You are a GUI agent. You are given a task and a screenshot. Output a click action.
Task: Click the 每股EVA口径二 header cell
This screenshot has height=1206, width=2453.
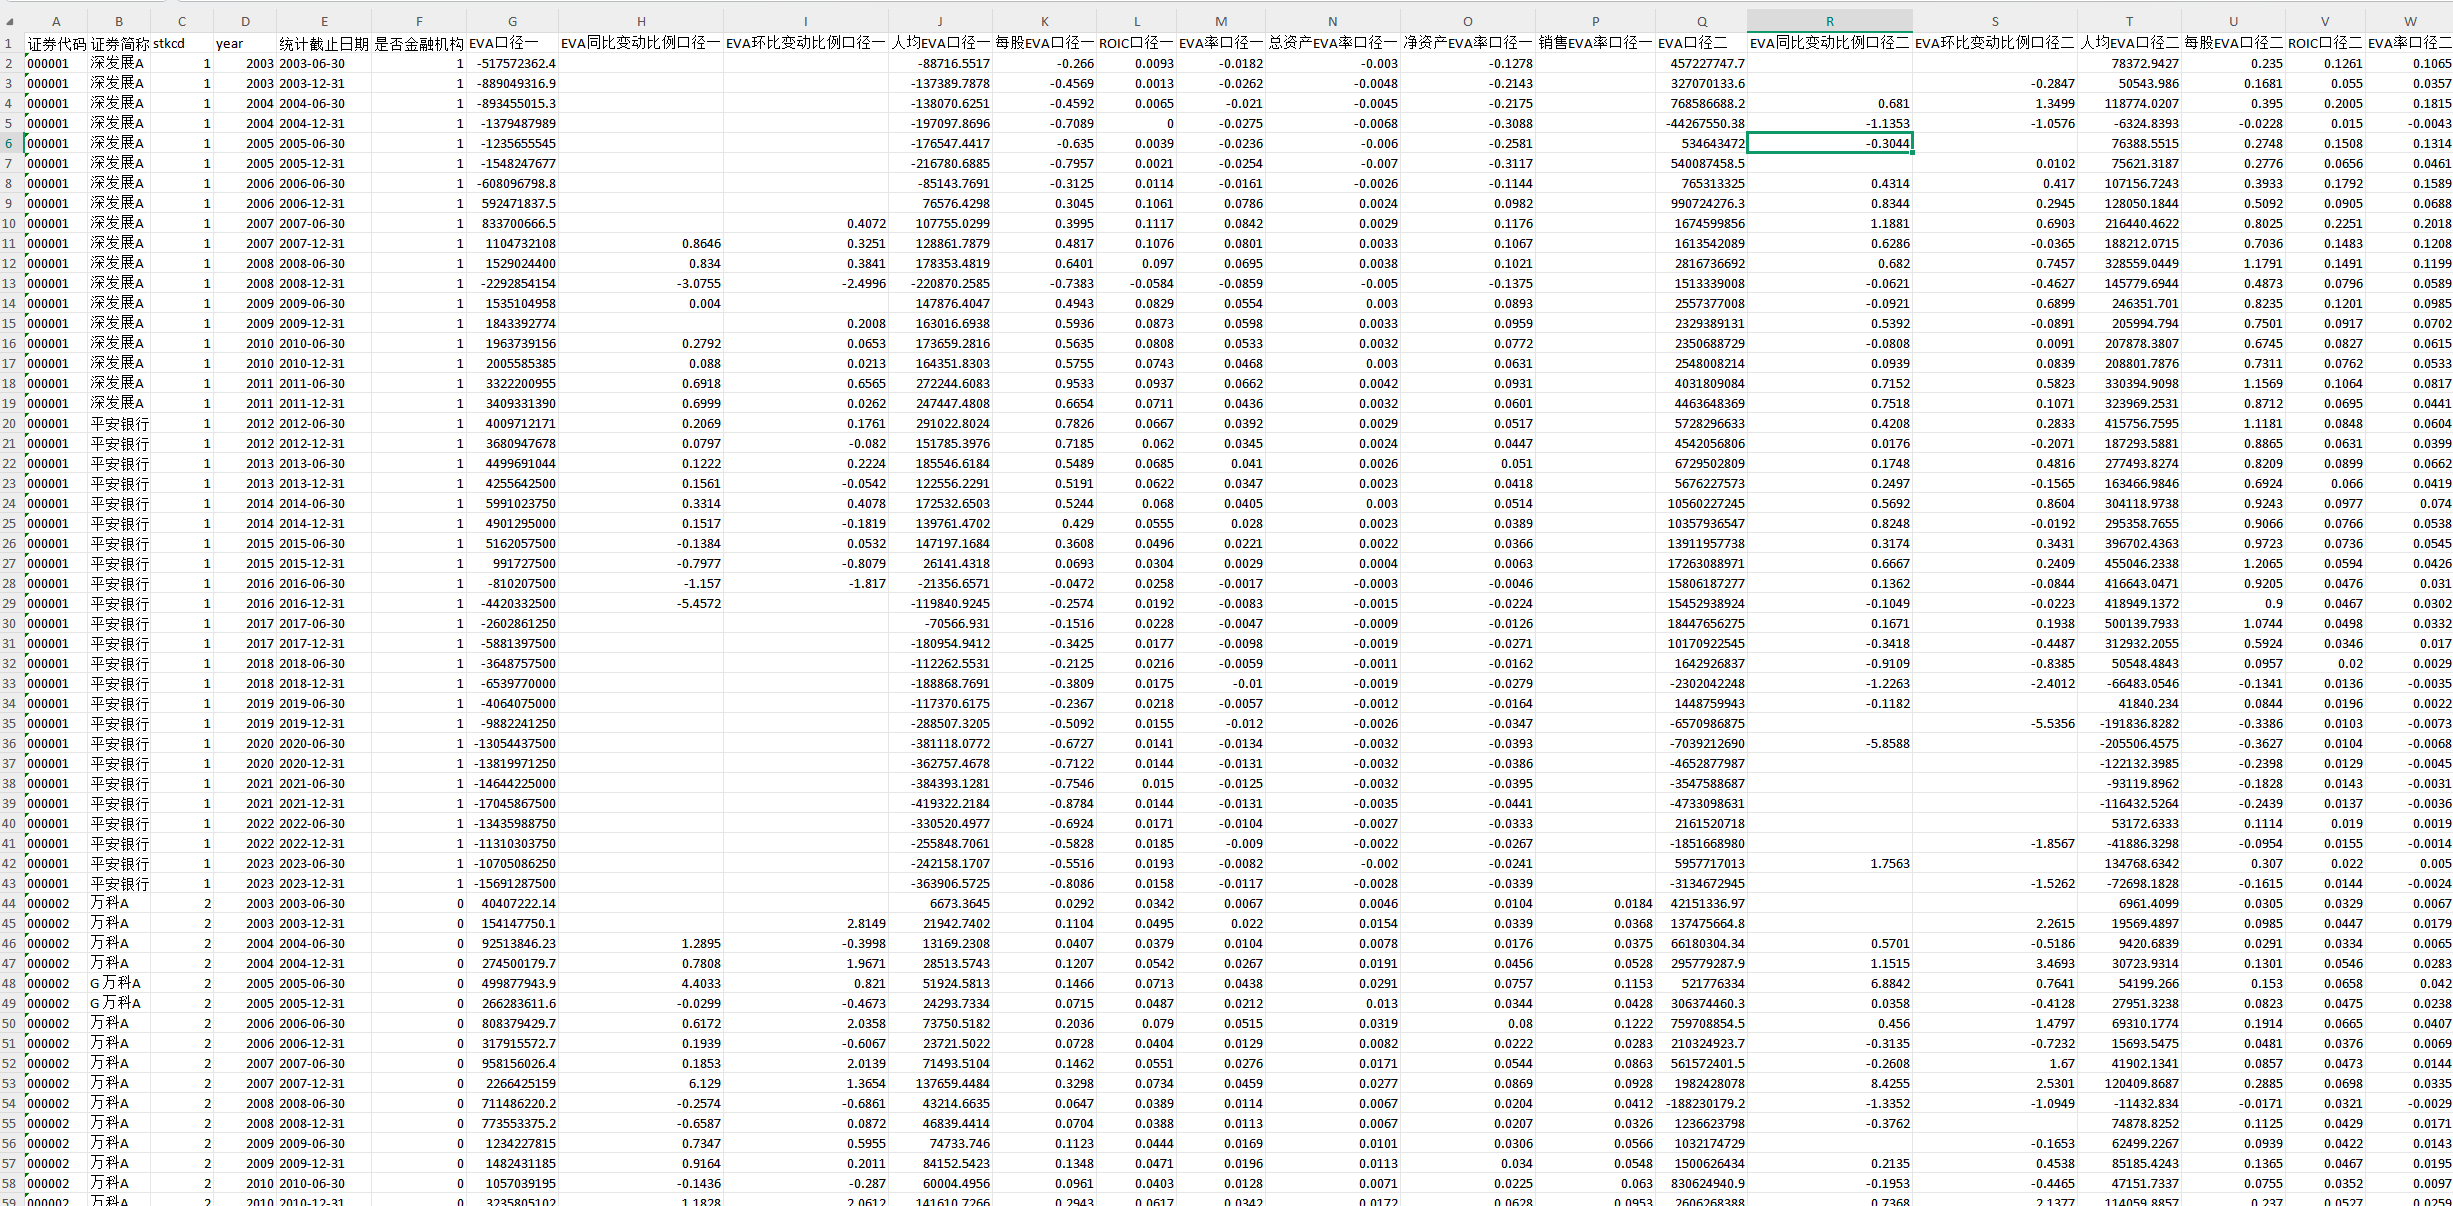[x=2232, y=43]
